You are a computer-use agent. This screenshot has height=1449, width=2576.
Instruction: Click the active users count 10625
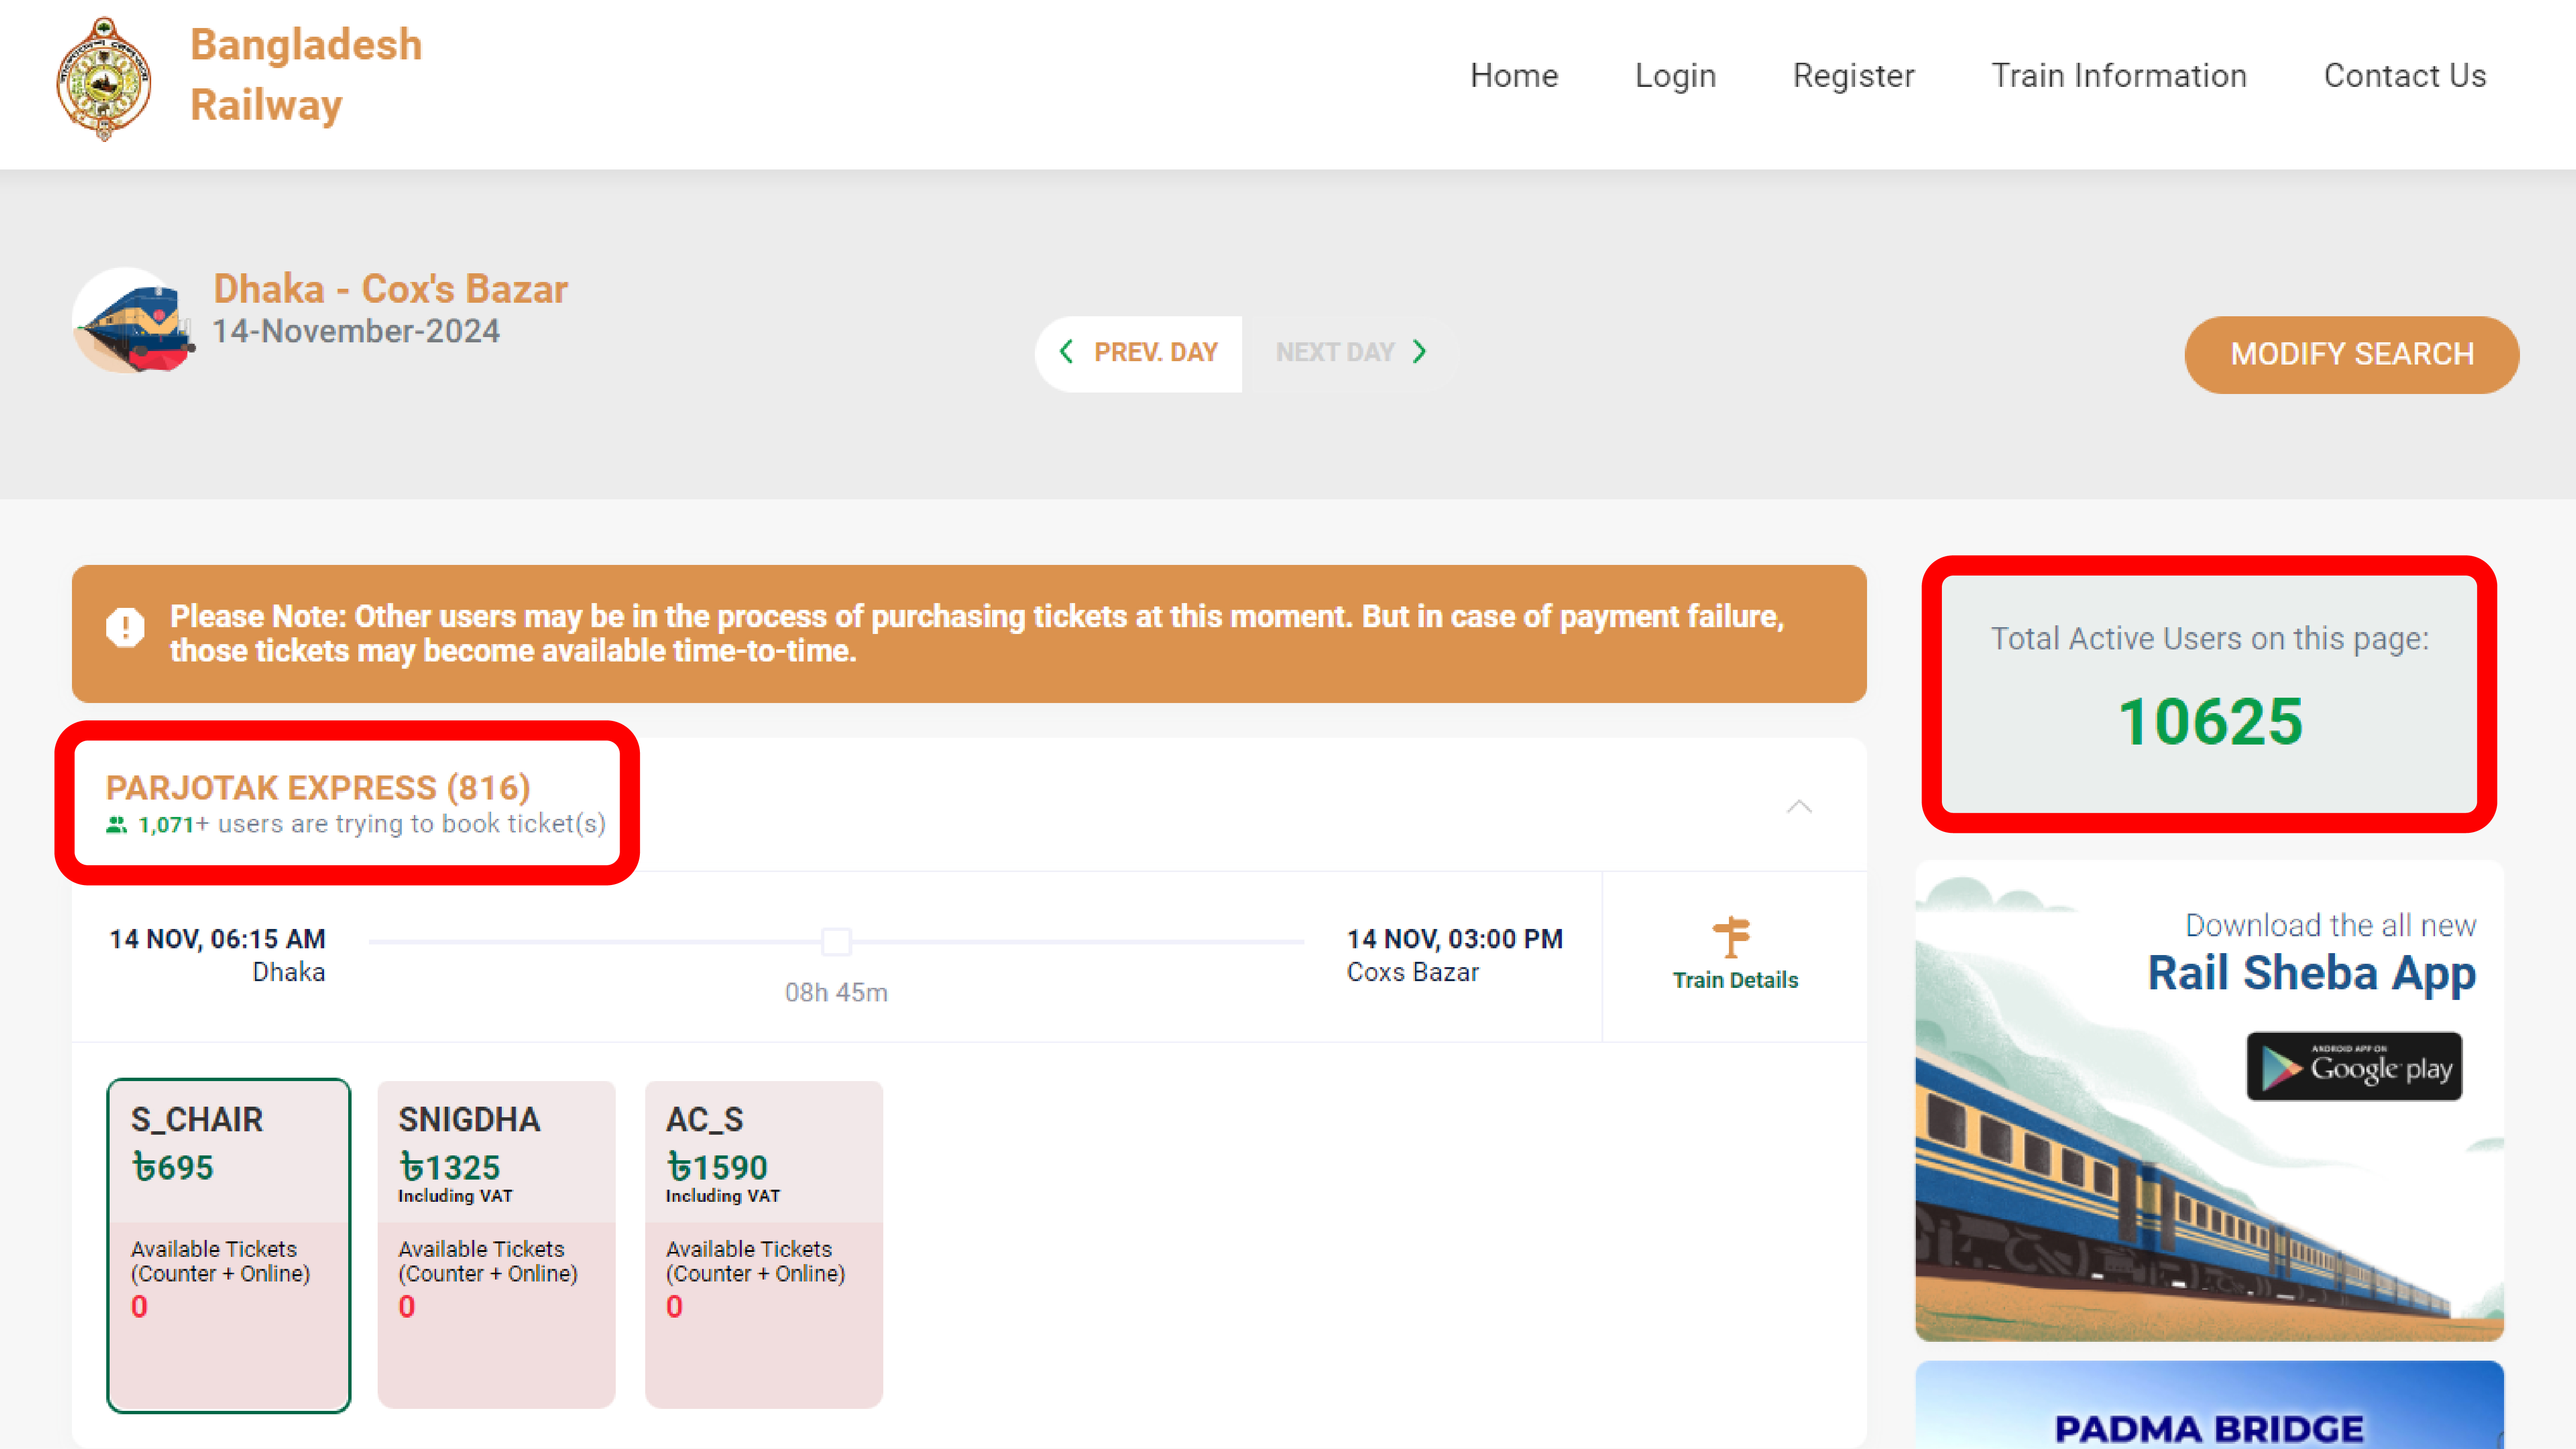click(2210, 721)
